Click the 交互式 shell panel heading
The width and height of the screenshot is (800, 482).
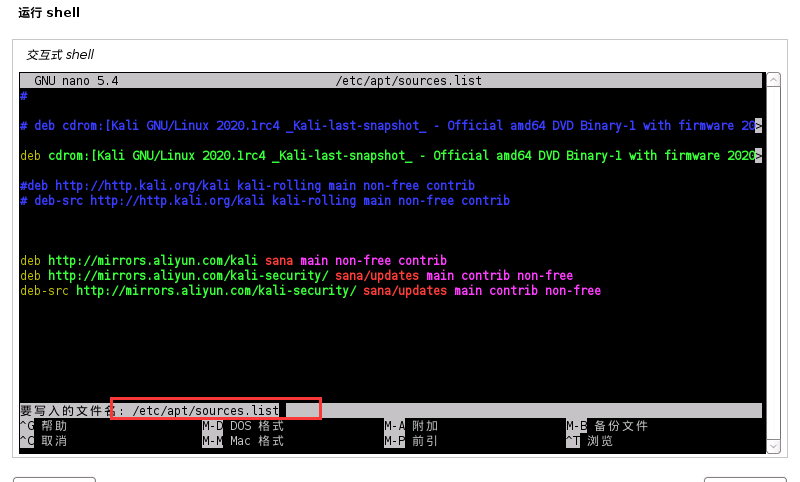(60, 55)
